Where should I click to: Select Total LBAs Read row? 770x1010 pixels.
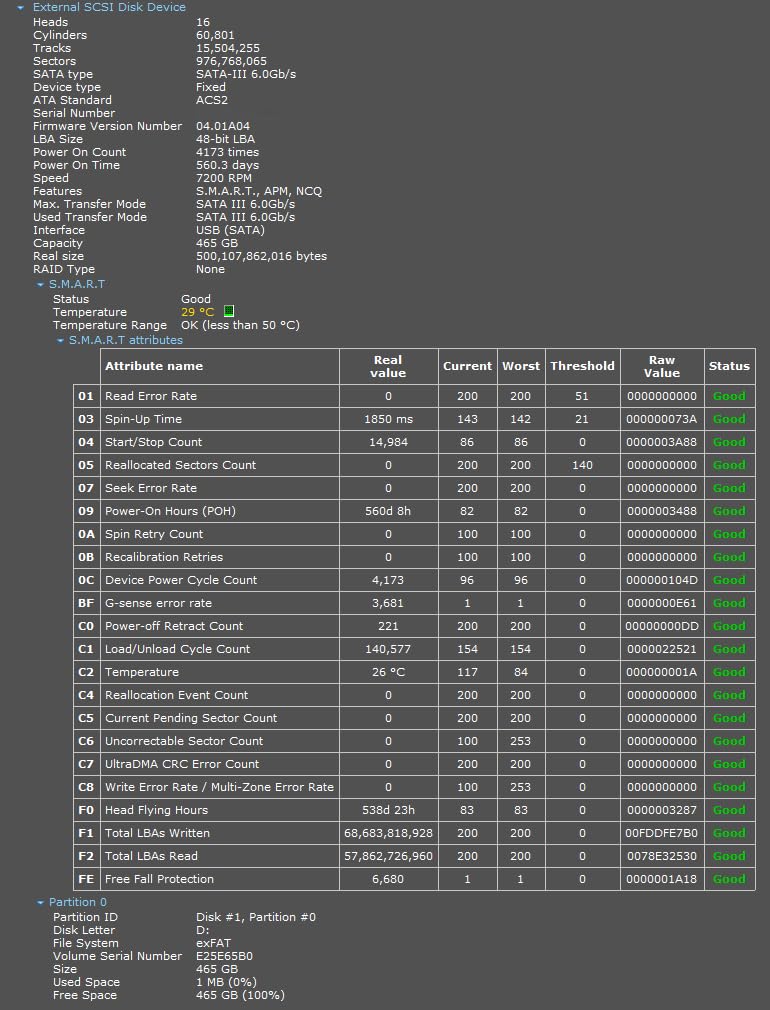(414, 855)
